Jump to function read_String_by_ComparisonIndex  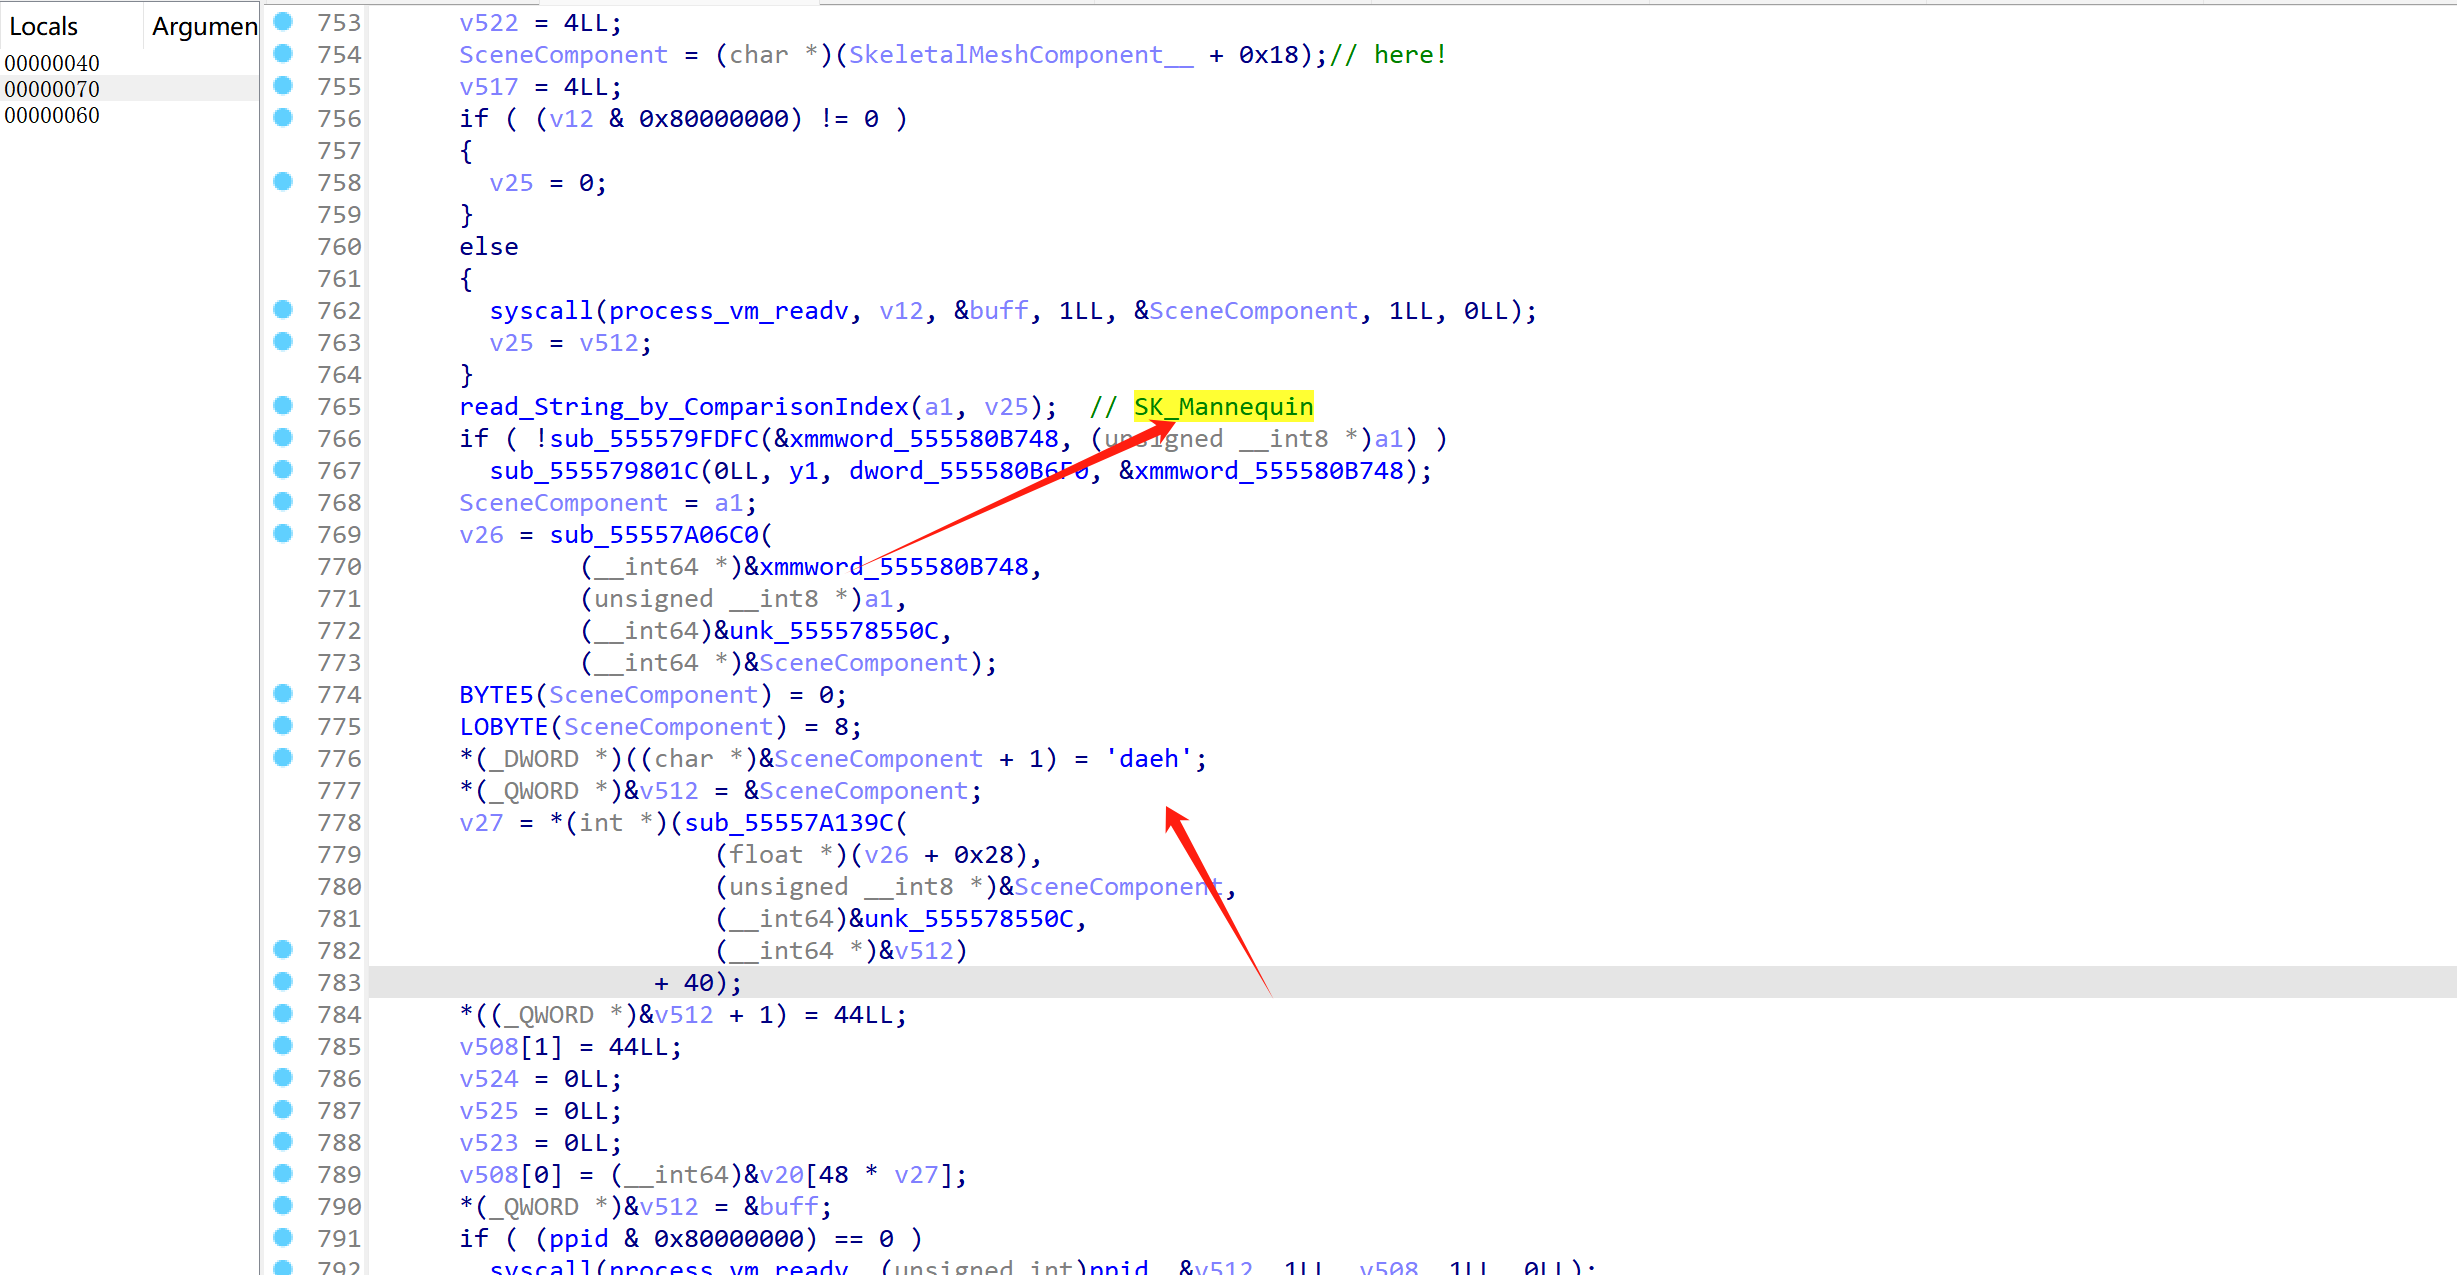683,407
